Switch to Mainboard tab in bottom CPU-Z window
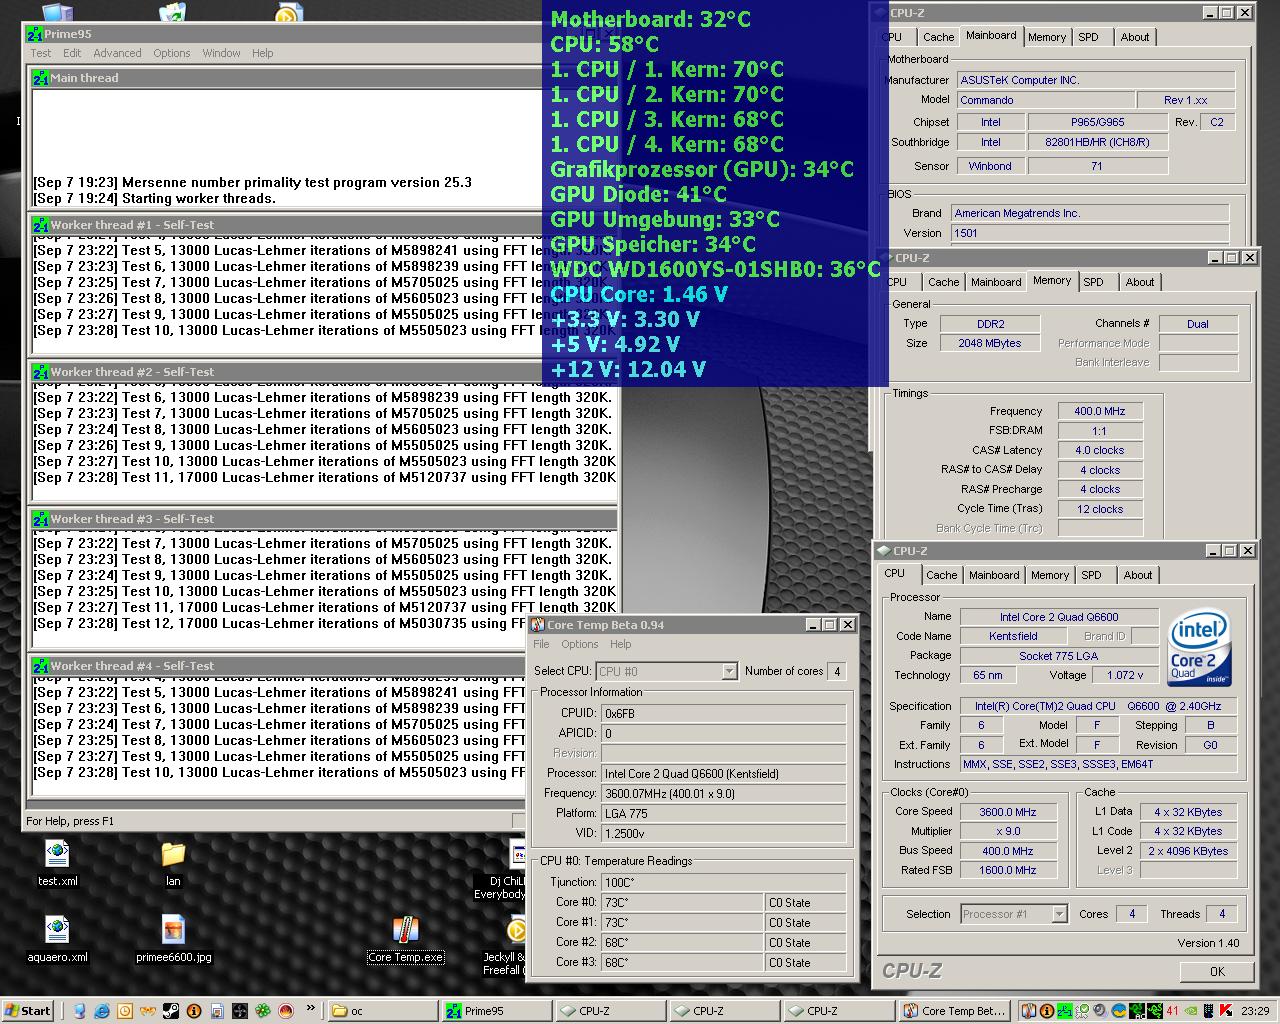 point(994,575)
